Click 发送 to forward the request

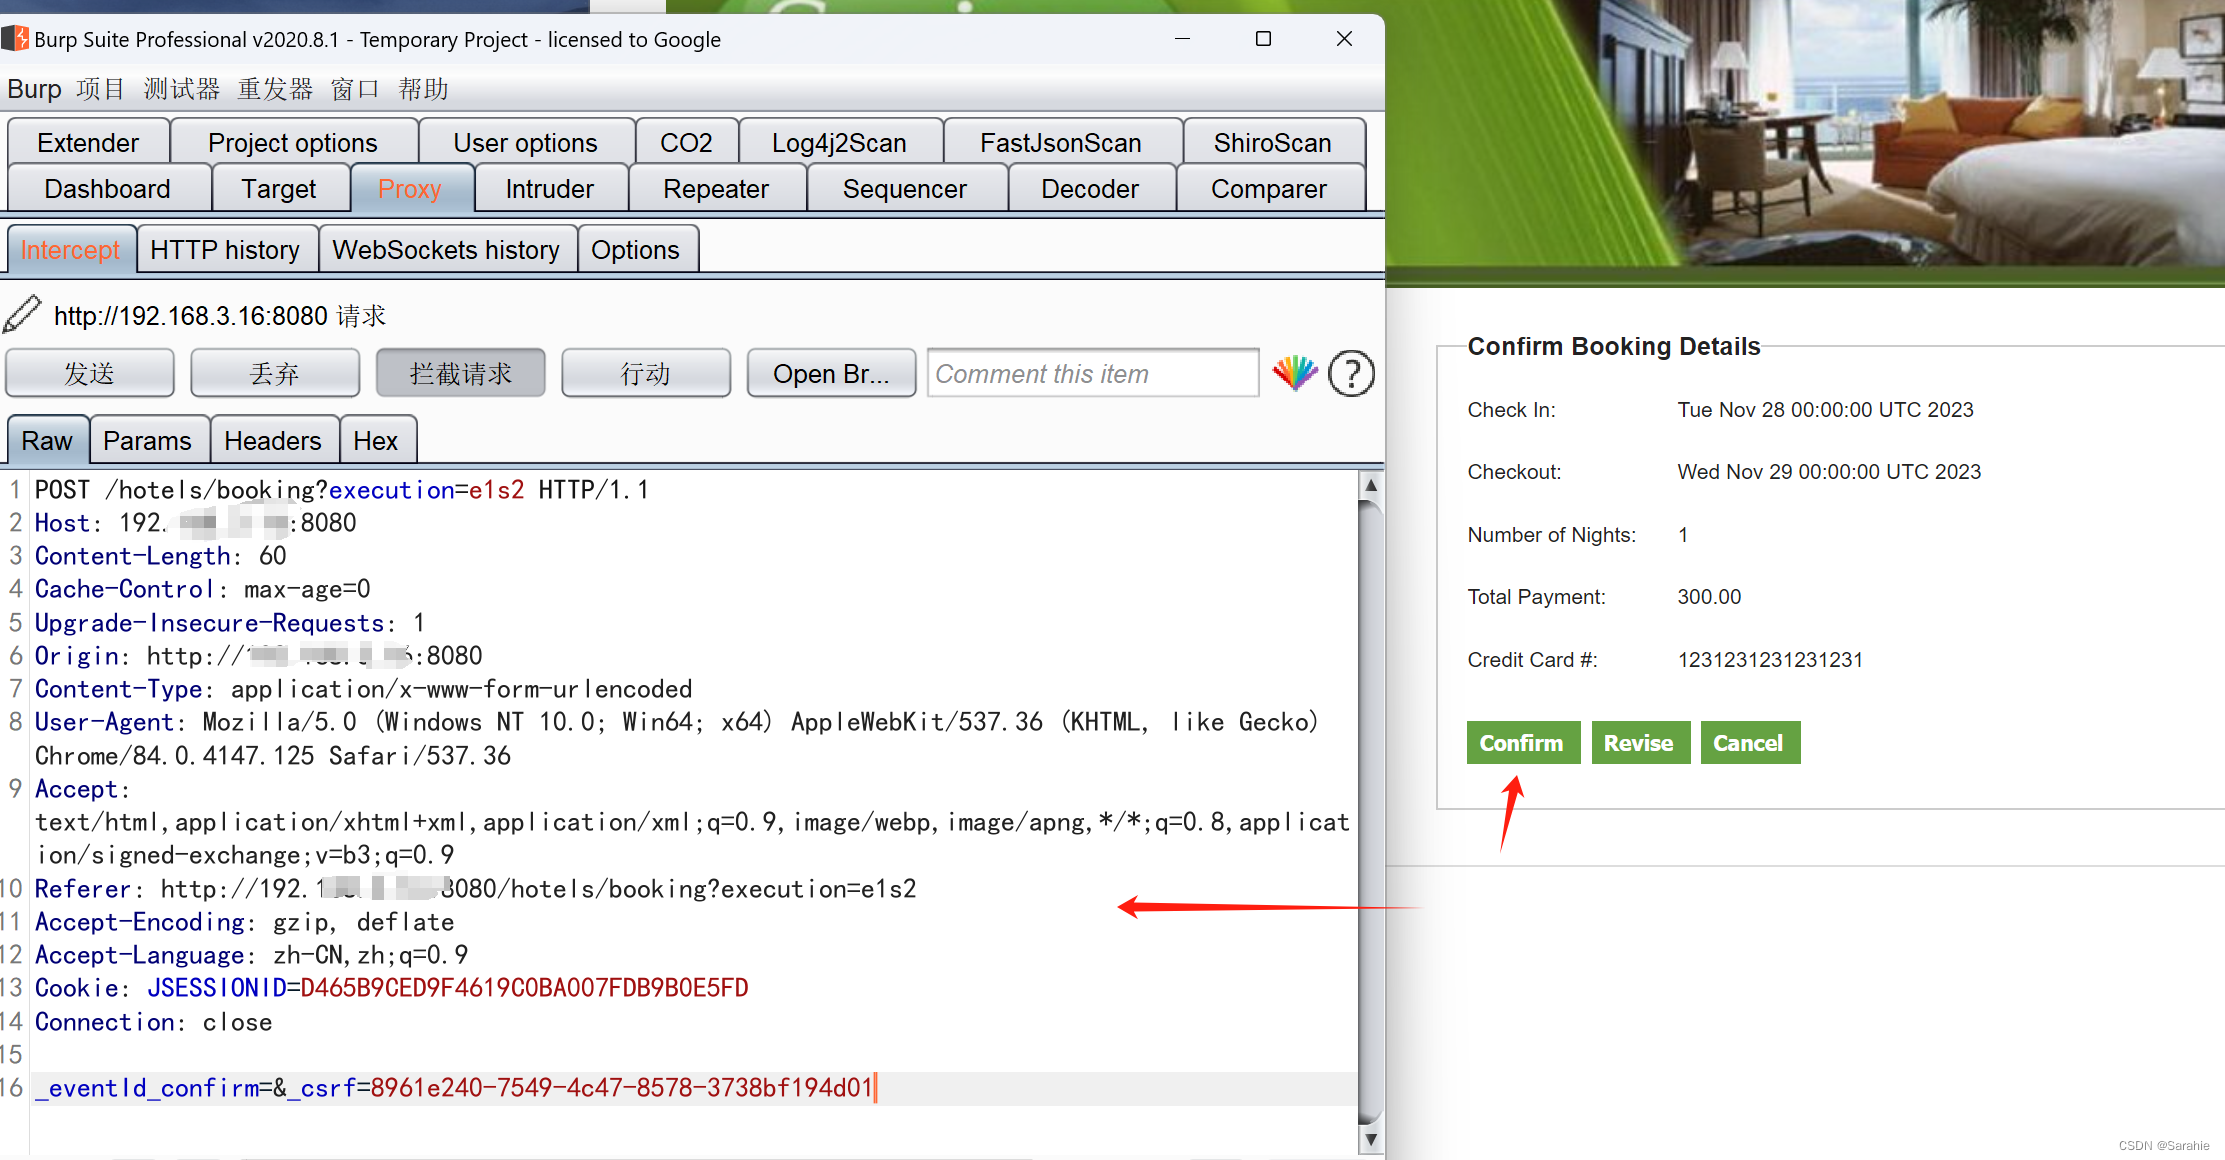tap(89, 372)
